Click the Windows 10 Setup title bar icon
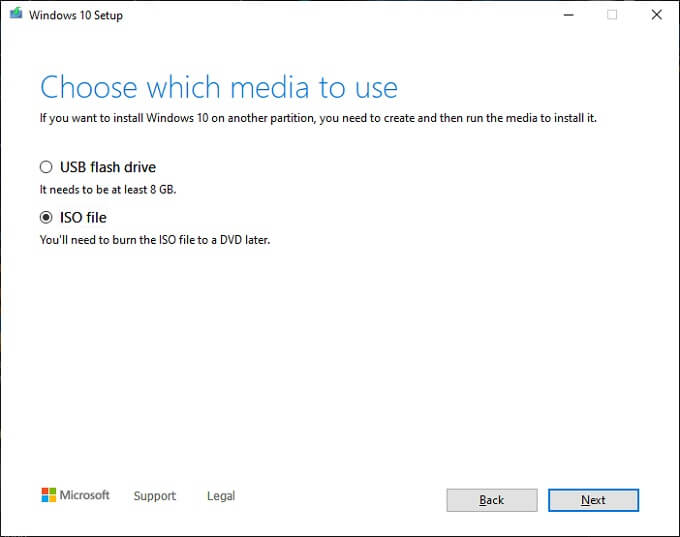This screenshot has width=680, height=537. (x=15, y=15)
